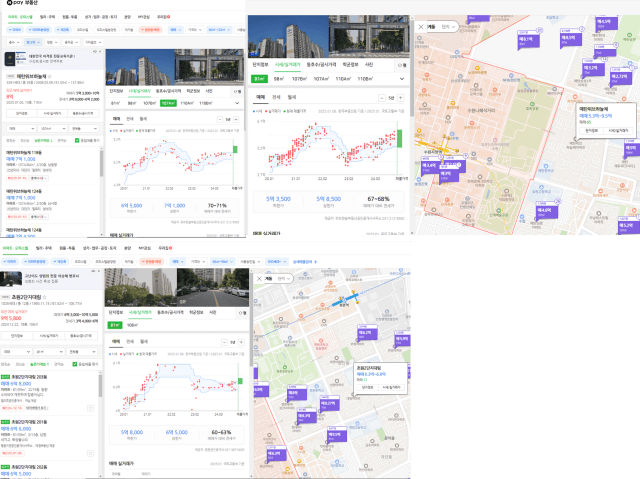Close the ad banner above 매탄위브하늘채 title
The height and width of the screenshot is (479, 640).
coord(99,51)
